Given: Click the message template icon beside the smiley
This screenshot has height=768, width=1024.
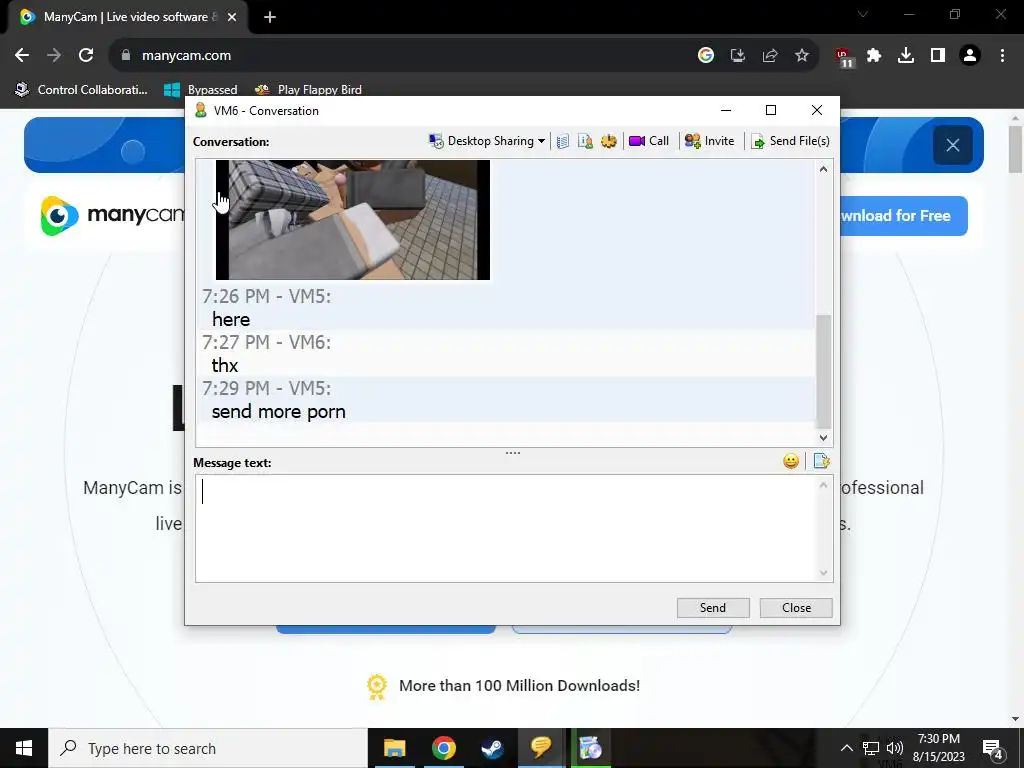Looking at the screenshot, I should coord(822,462).
